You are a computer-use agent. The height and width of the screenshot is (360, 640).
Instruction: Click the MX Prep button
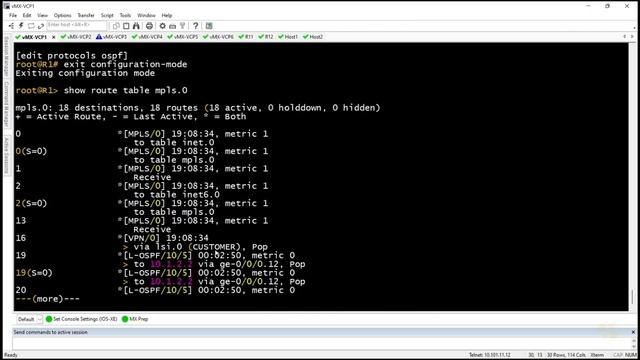135,319
